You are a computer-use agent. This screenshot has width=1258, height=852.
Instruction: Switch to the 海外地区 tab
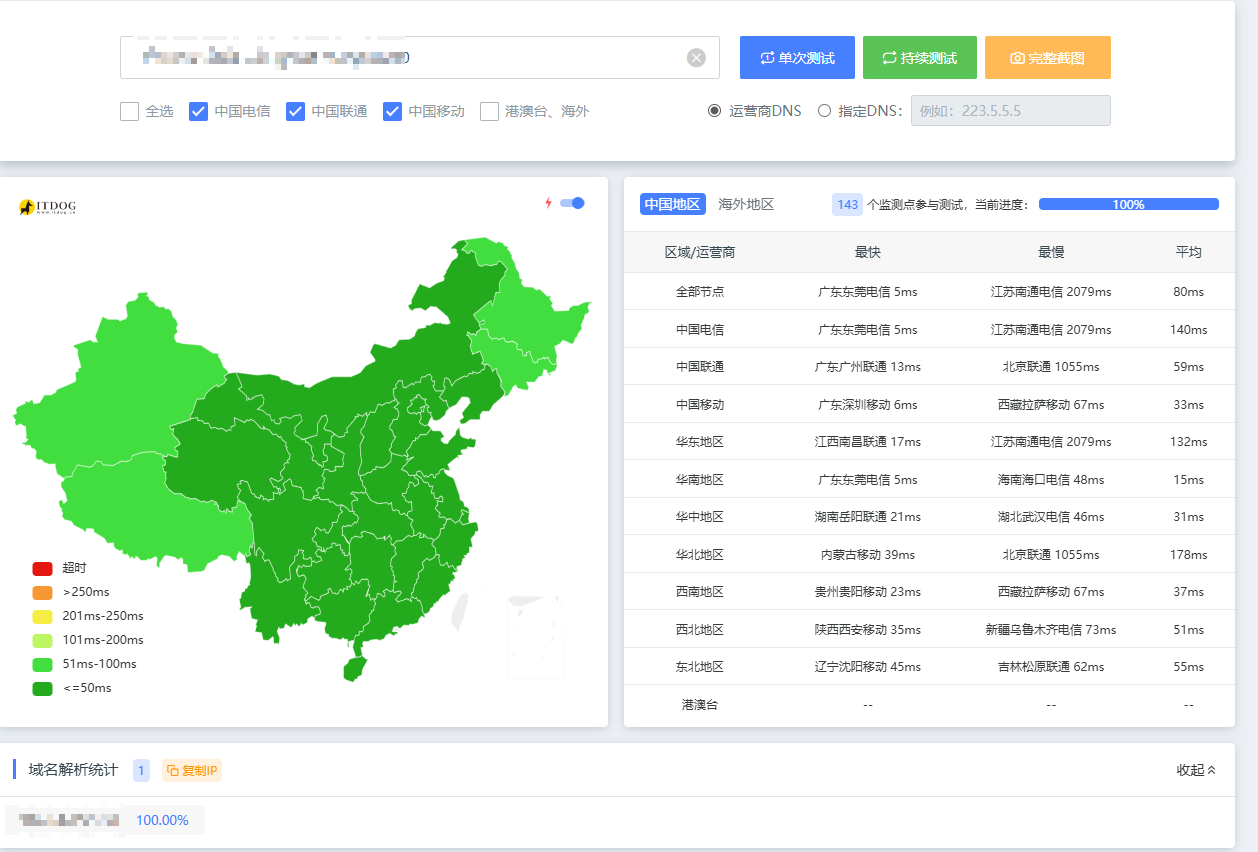coord(746,204)
